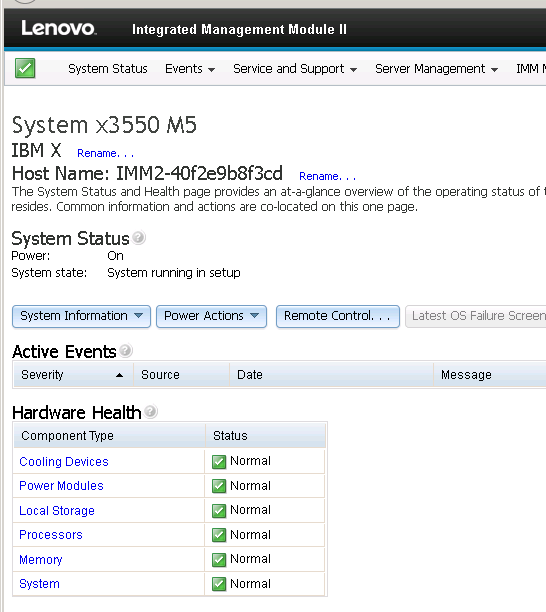This screenshot has width=546, height=612.
Task: Click 'Normal' status text for Power Modules
Action: pos(250,486)
